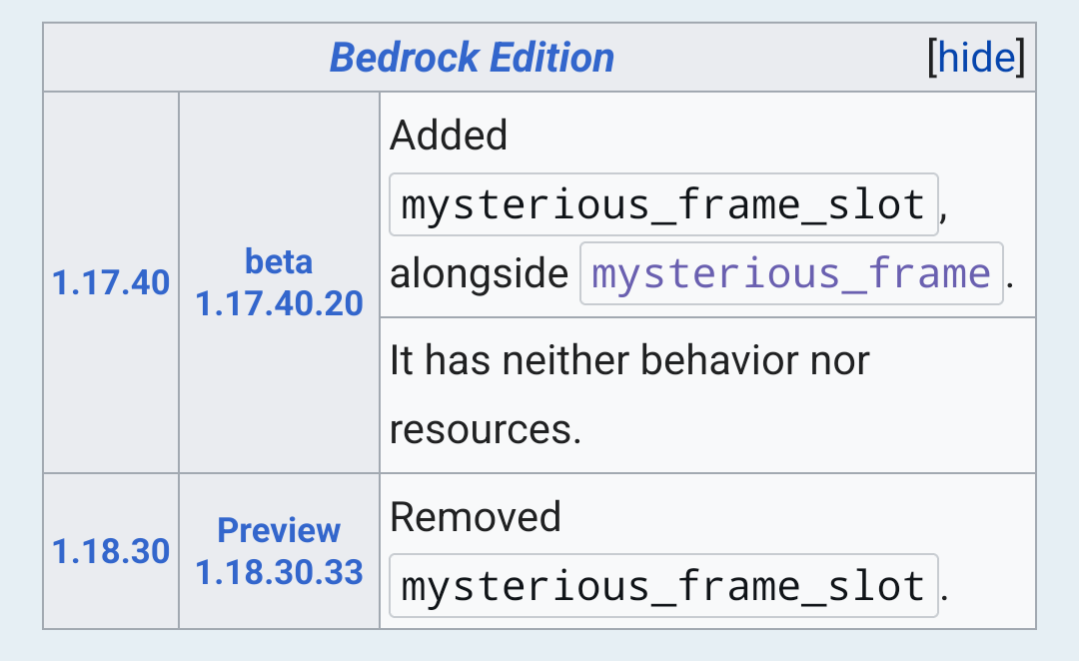
Task: Collapse the table using the hide toggle
Action: [976, 57]
